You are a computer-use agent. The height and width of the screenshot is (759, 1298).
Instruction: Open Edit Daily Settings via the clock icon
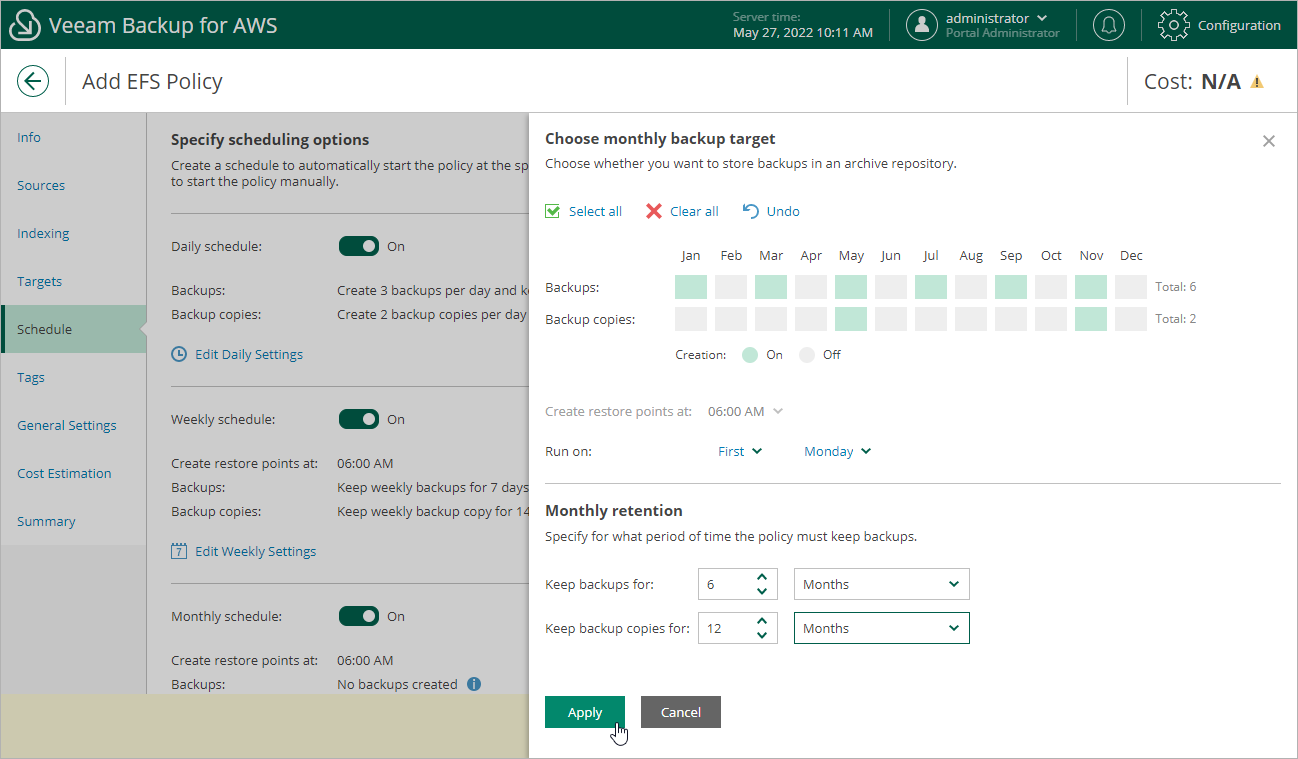click(x=181, y=353)
